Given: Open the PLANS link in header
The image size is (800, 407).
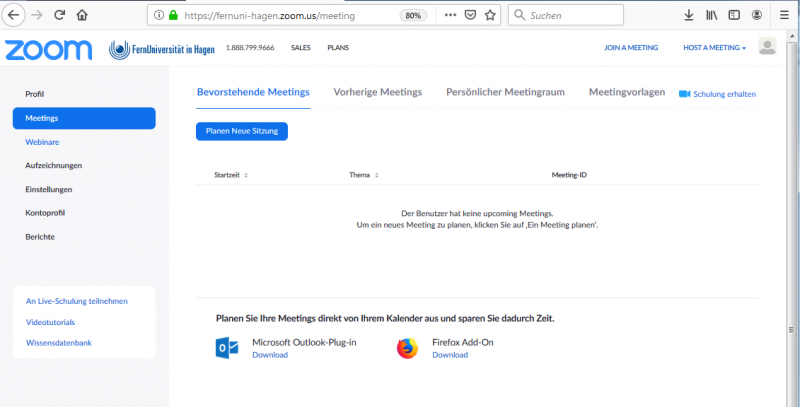Looking at the screenshot, I should point(338,48).
